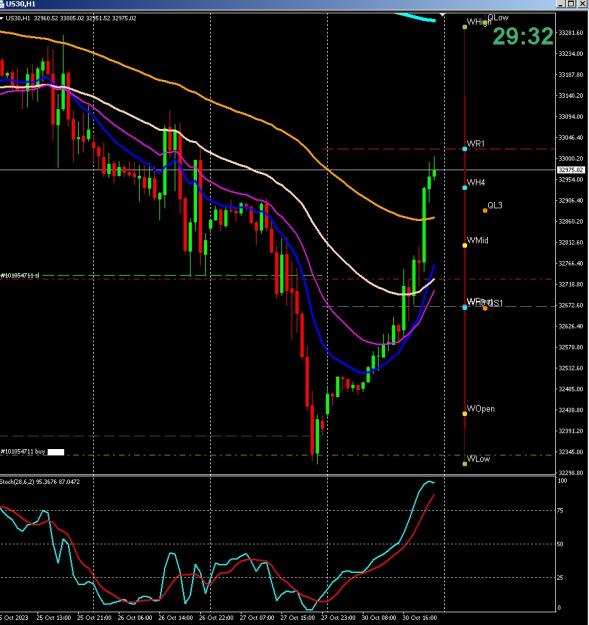Click the 30 Oct 16:00 time axis label
The width and height of the screenshot is (589, 625).
(x=419, y=617)
